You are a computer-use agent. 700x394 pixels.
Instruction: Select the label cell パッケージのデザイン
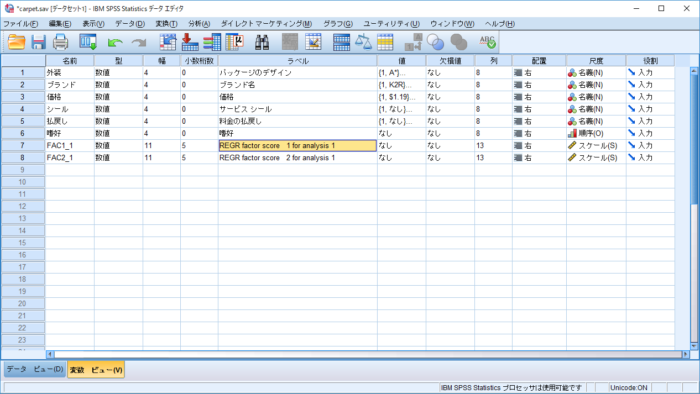coord(298,72)
